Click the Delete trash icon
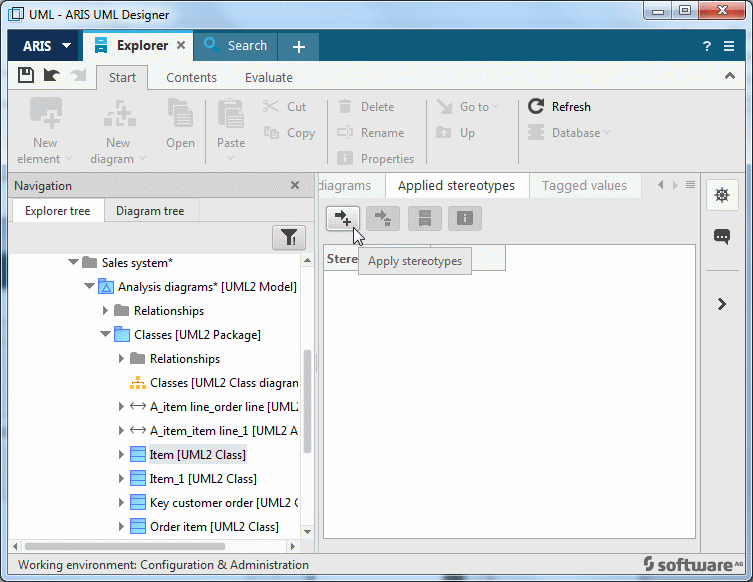 [x=345, y=106]
